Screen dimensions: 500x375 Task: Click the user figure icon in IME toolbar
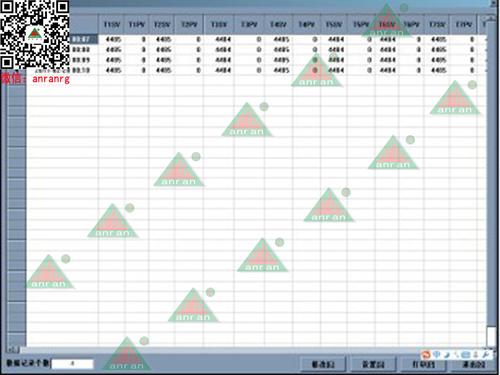476,355
